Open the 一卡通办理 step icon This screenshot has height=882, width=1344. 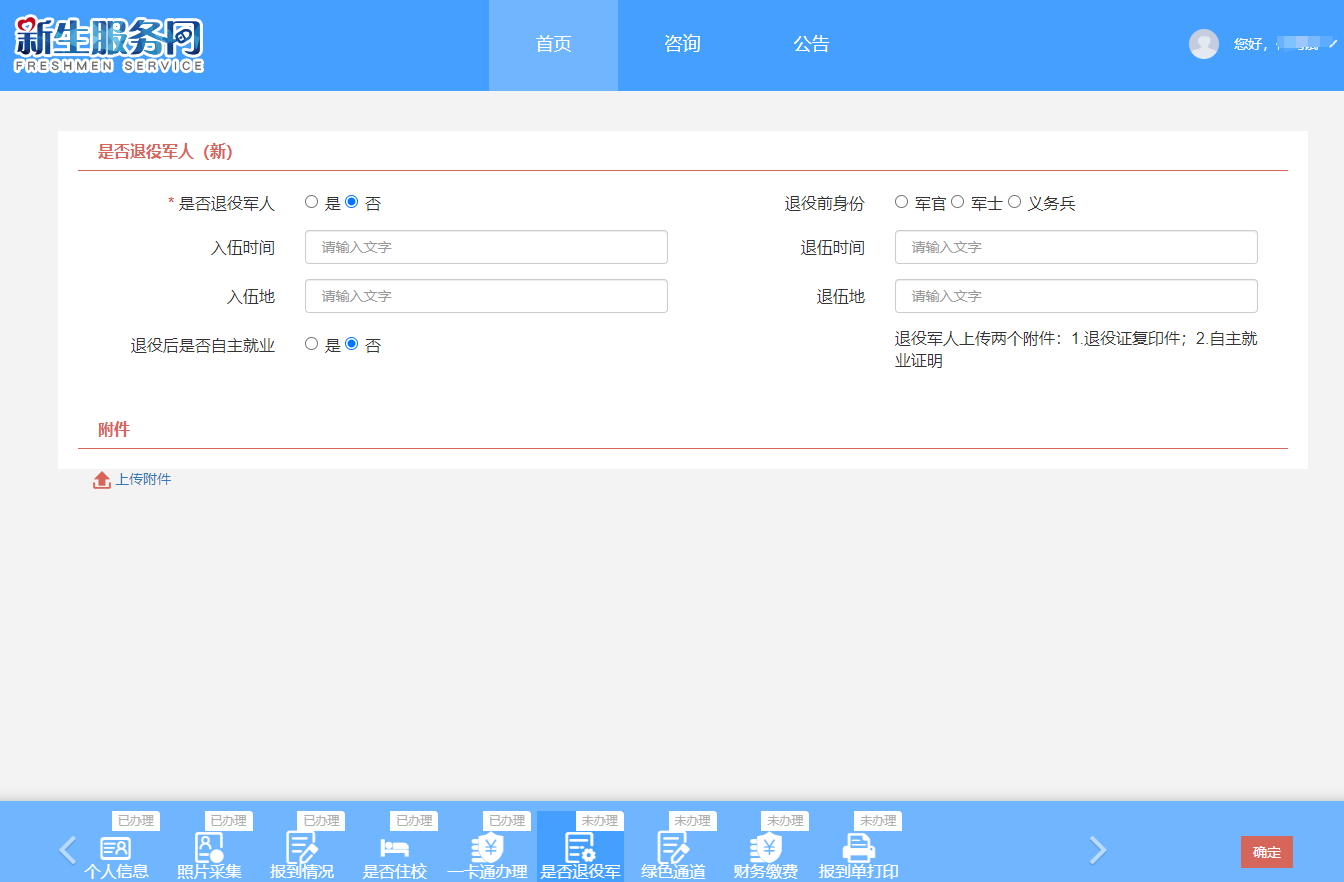(x=487, y=848)
